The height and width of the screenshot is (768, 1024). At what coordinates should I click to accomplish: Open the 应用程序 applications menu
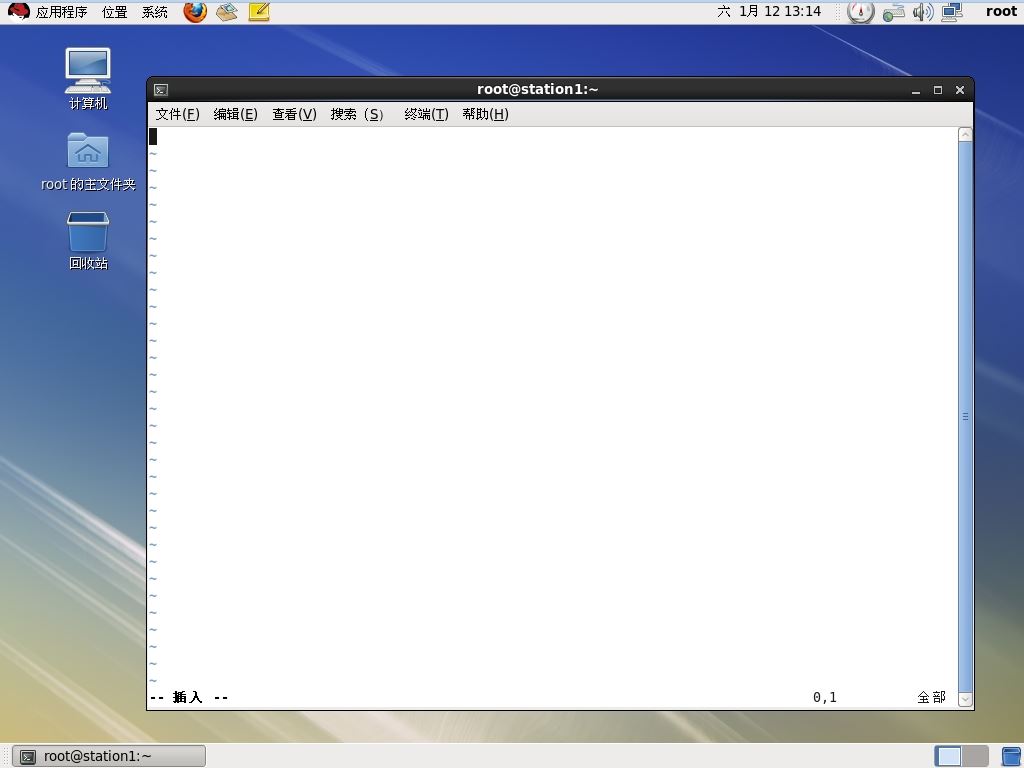[61, 12]
